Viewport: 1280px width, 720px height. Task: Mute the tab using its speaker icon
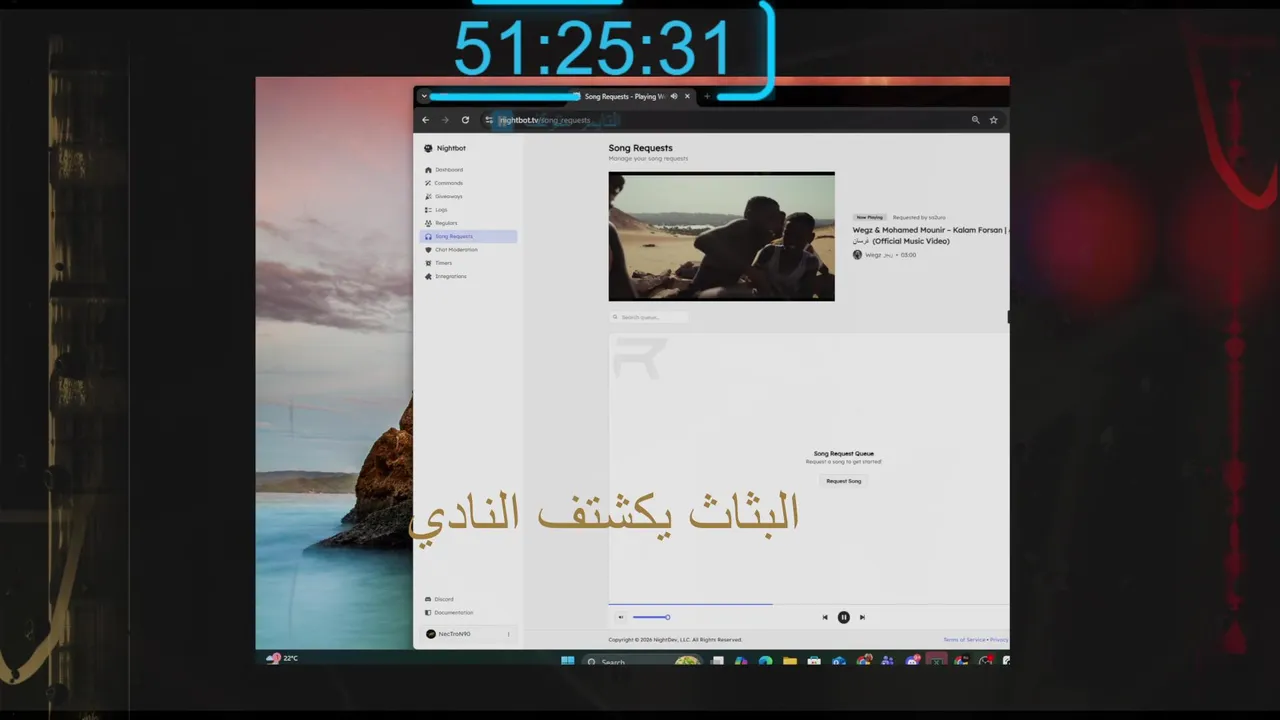coord(674,96)
